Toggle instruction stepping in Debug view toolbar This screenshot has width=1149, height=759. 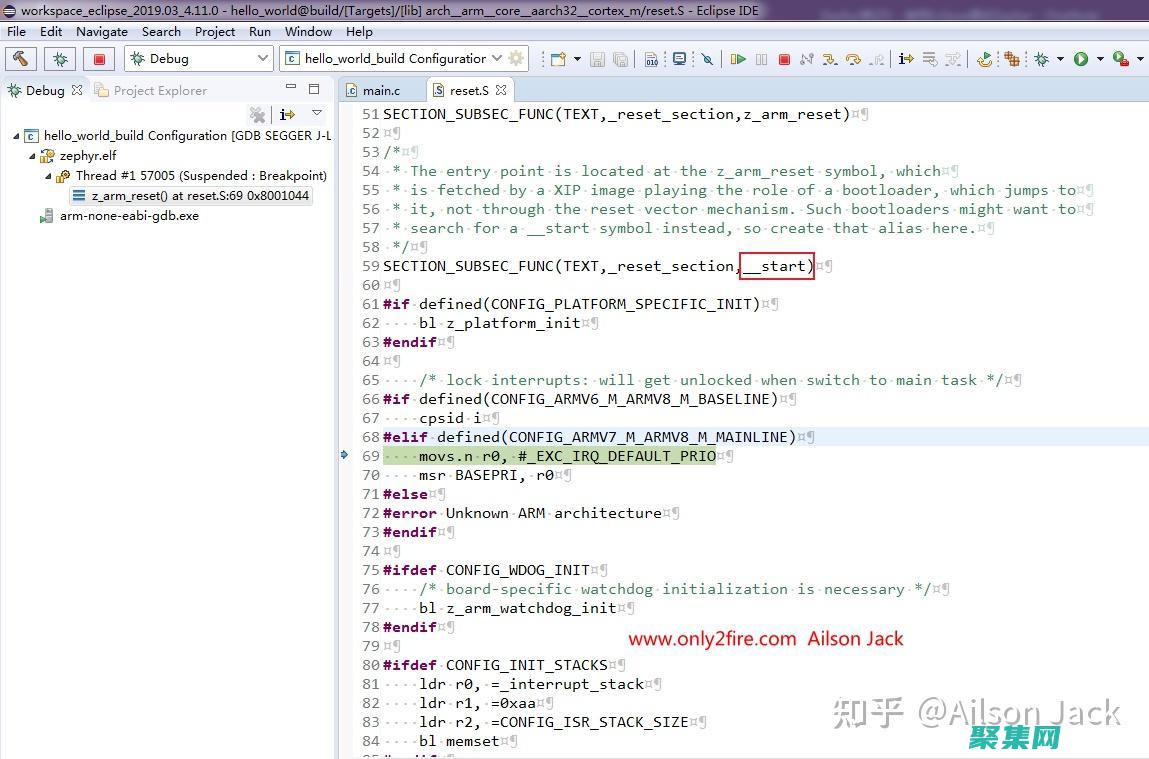coord(288,115)
